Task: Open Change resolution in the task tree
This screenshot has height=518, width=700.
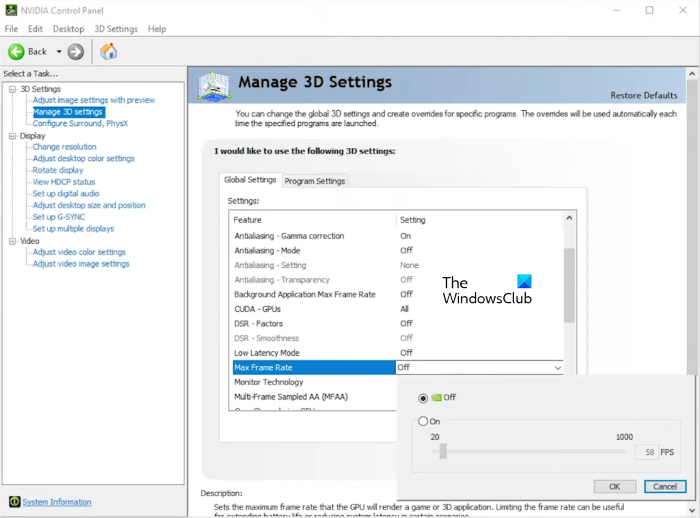Action: coord(65,147)
